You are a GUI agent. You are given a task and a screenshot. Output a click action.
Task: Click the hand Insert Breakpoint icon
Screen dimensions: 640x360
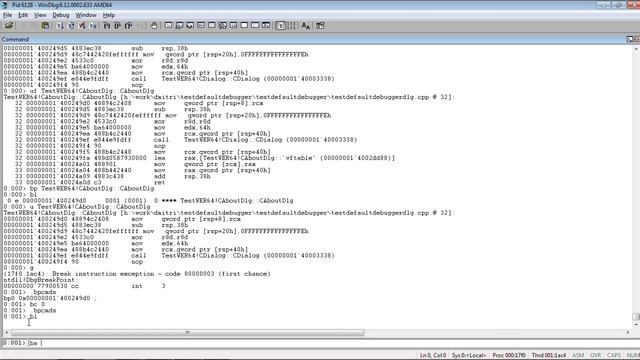[x=154, y=26]
